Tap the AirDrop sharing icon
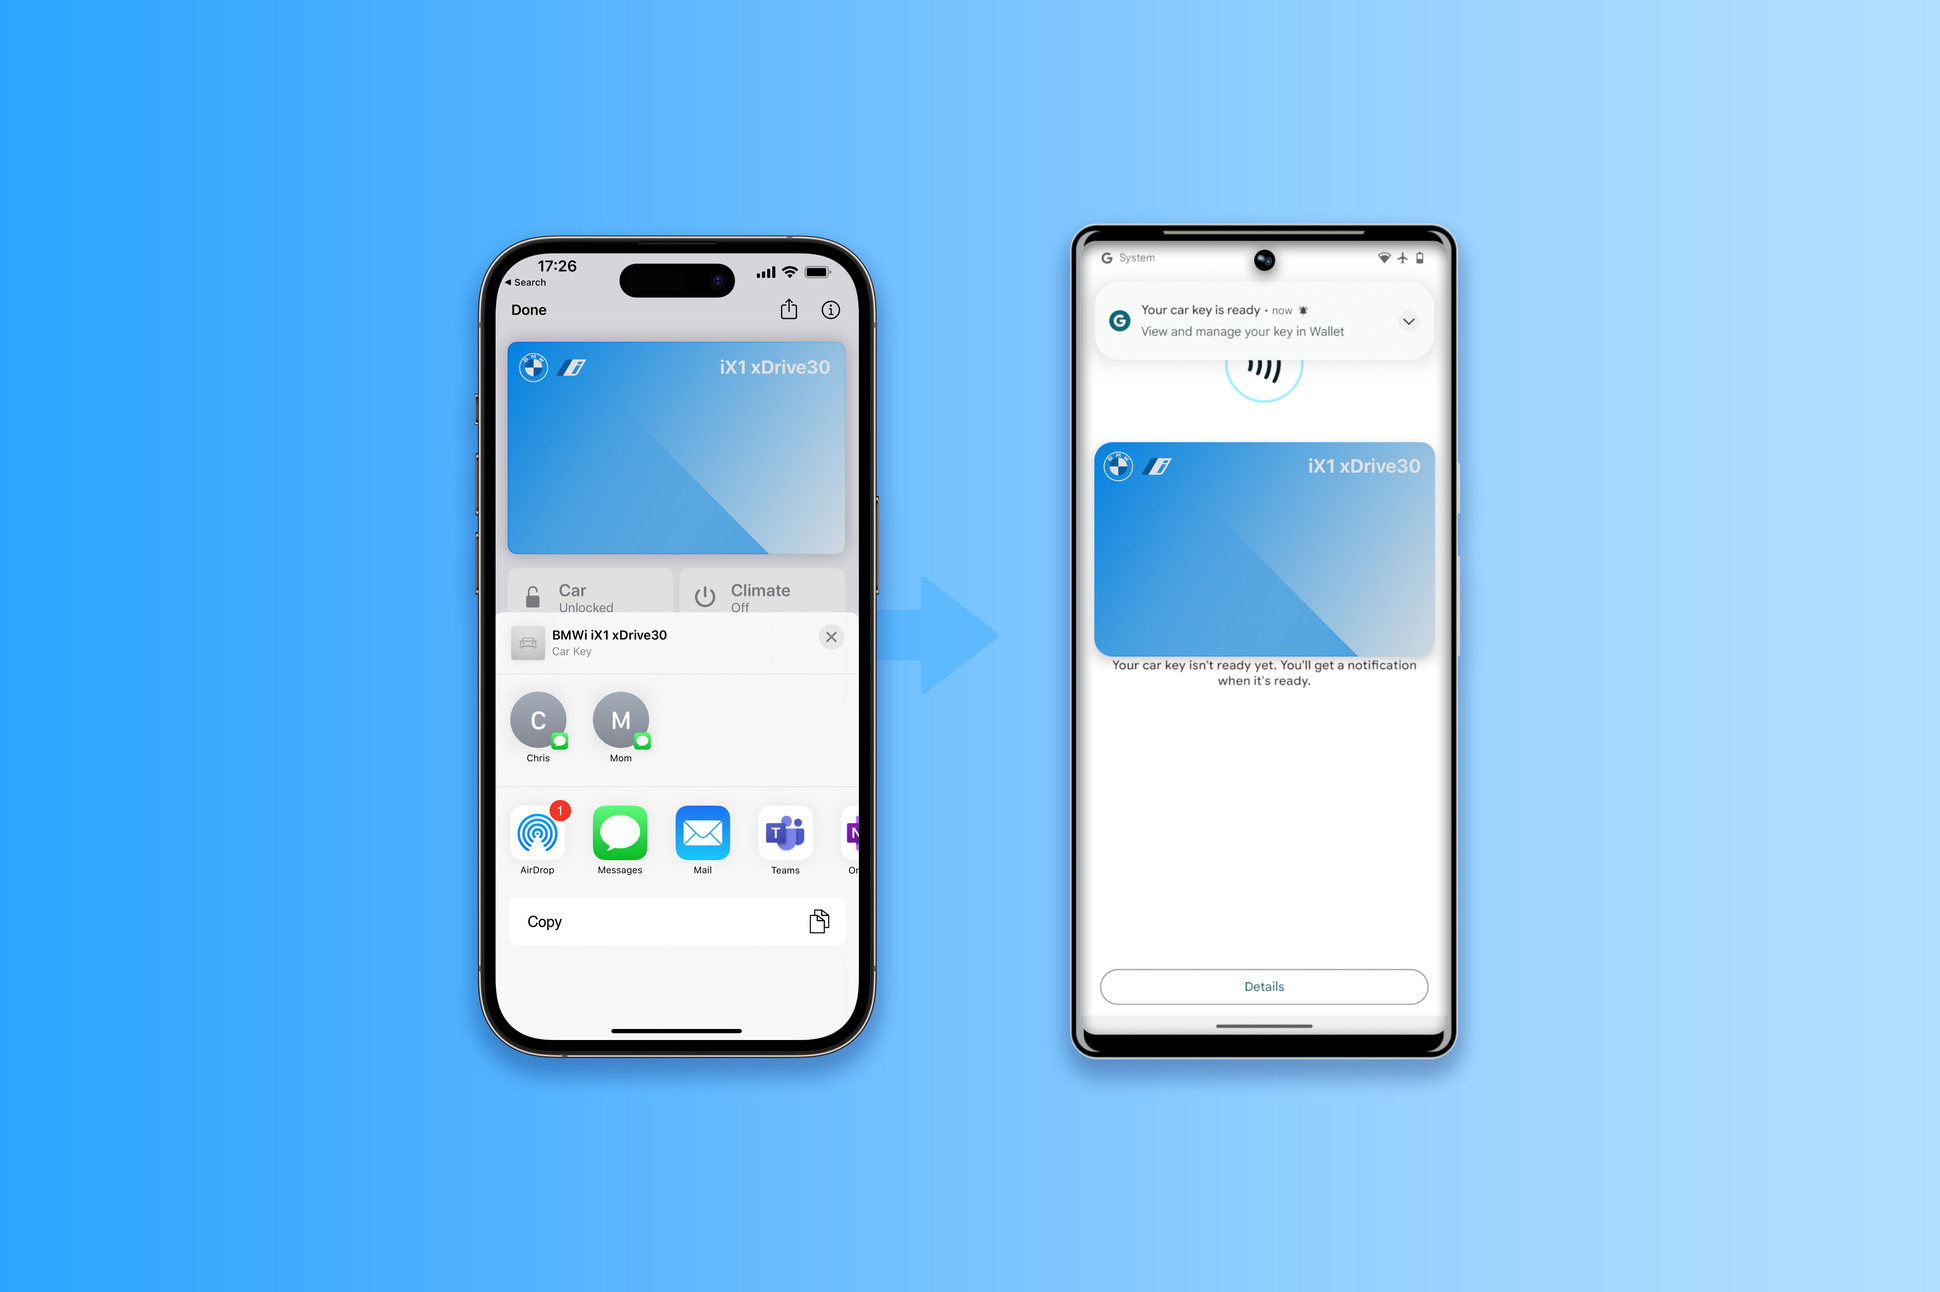Viewport: 1940px width, 1292px height. point(538,835)
